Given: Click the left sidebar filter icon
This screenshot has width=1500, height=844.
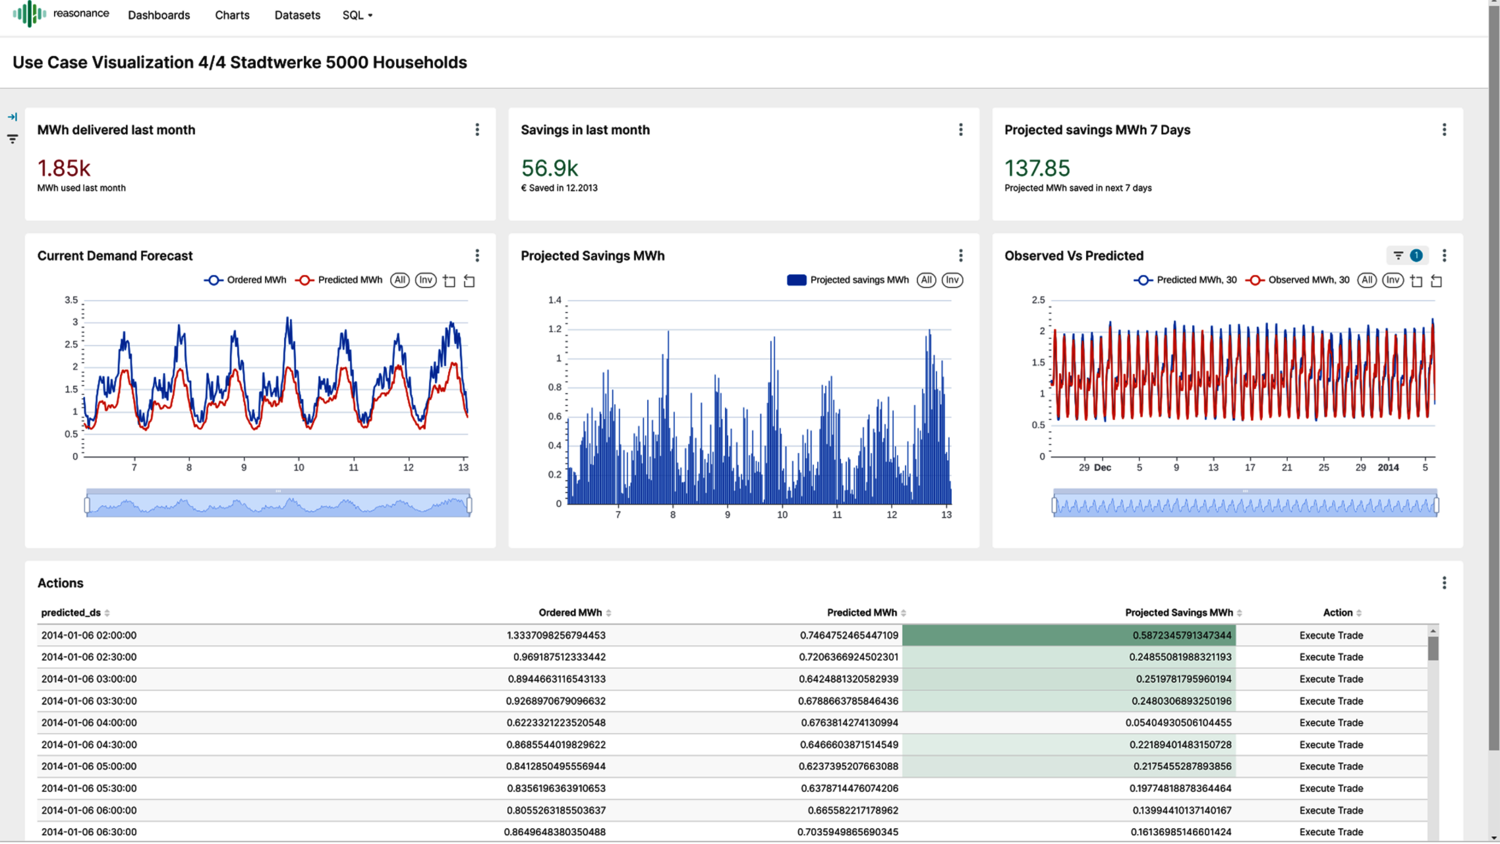Looking at the screenshot, I should [12, 139].
